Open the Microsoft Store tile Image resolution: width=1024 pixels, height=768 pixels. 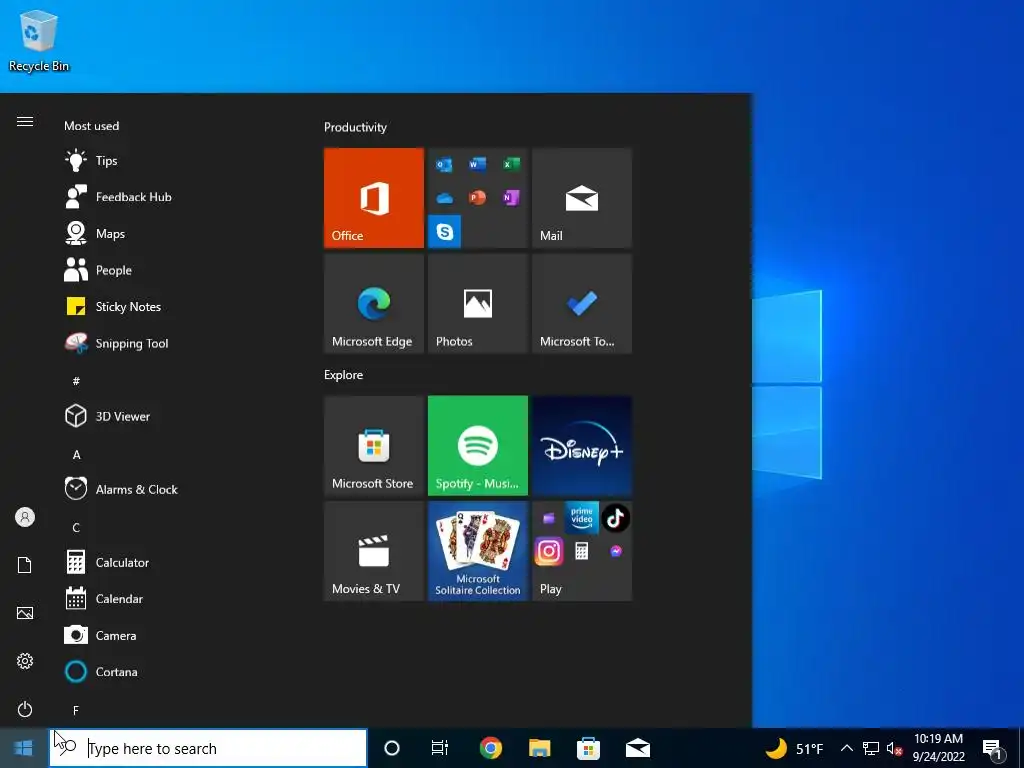coord(374,445)
